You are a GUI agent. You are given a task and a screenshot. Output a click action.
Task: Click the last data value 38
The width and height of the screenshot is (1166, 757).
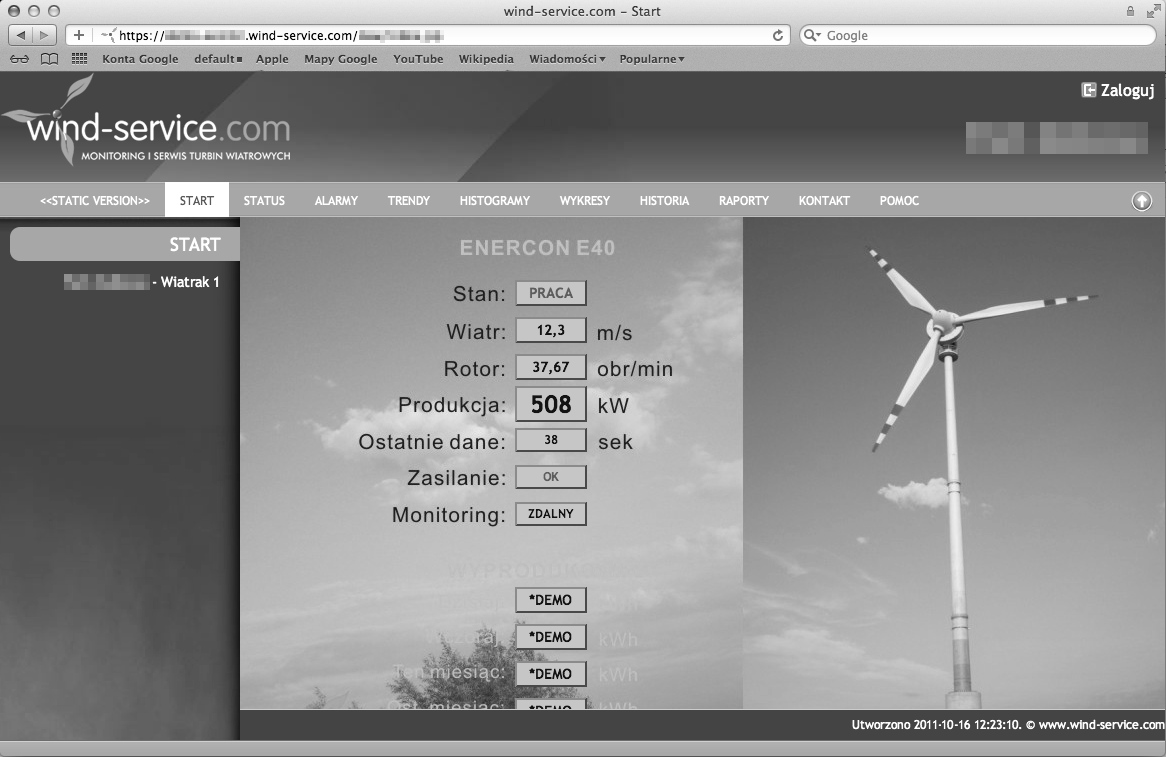click(x=551, y=440)
